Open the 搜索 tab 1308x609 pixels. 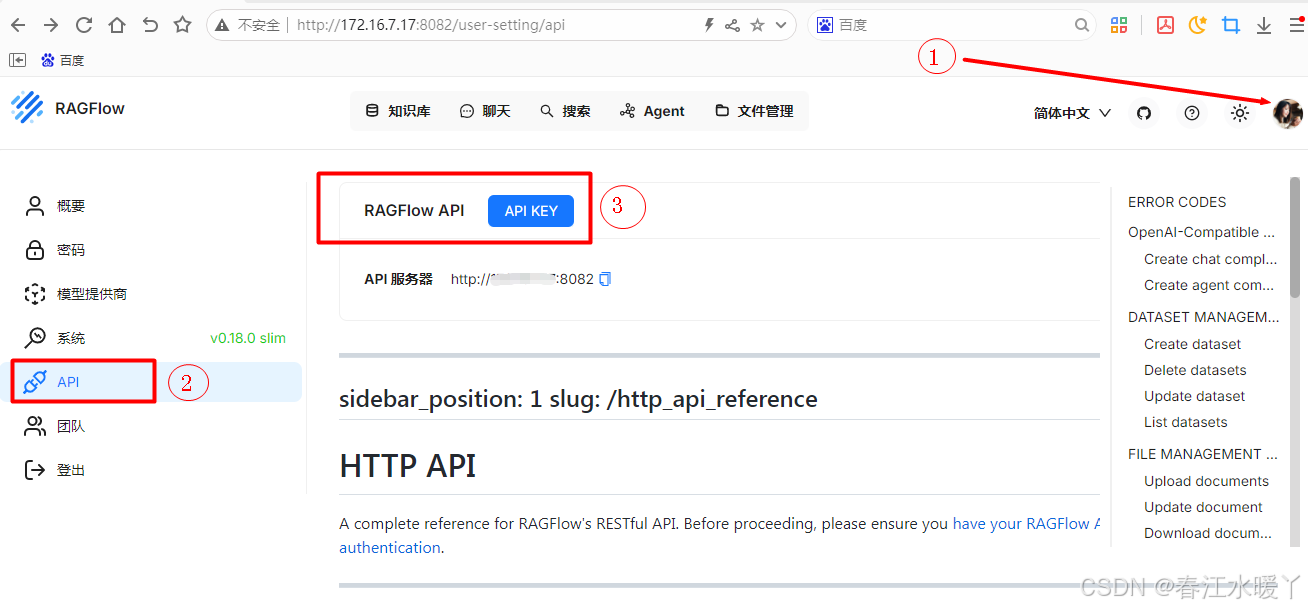click(565, 111)
